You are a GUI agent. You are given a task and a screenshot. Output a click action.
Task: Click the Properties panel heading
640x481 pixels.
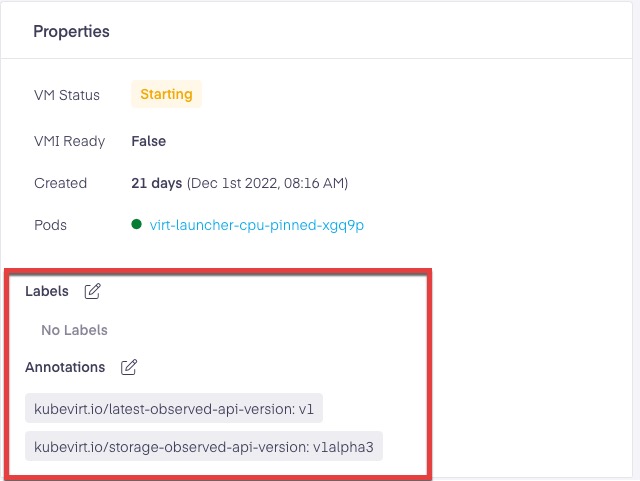coord(71,31)
